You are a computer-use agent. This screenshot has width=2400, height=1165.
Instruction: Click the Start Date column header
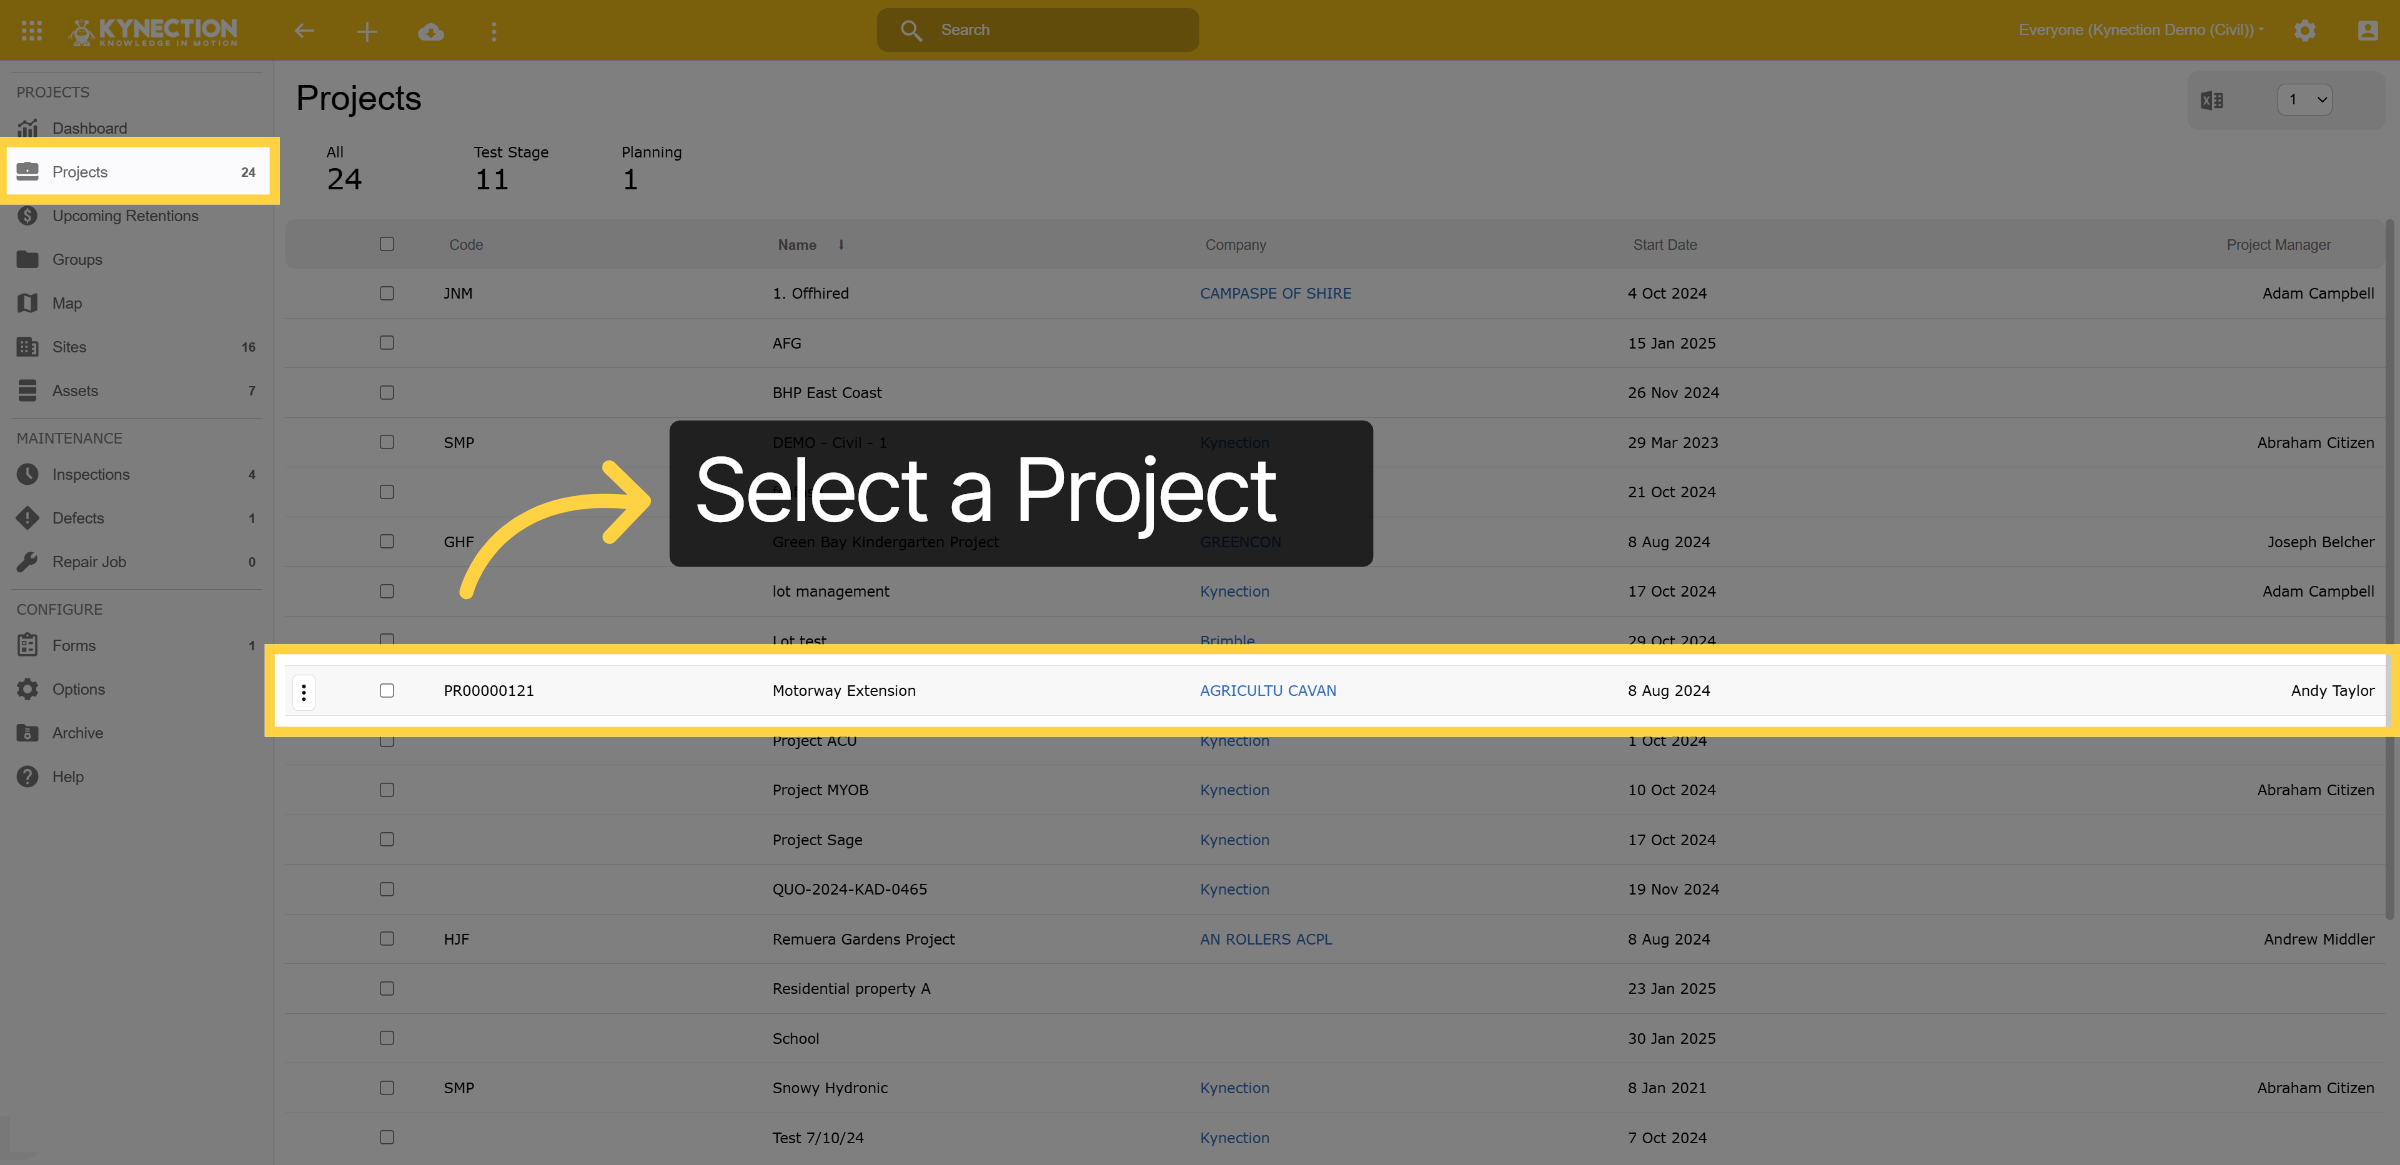tap(1665, 245)
